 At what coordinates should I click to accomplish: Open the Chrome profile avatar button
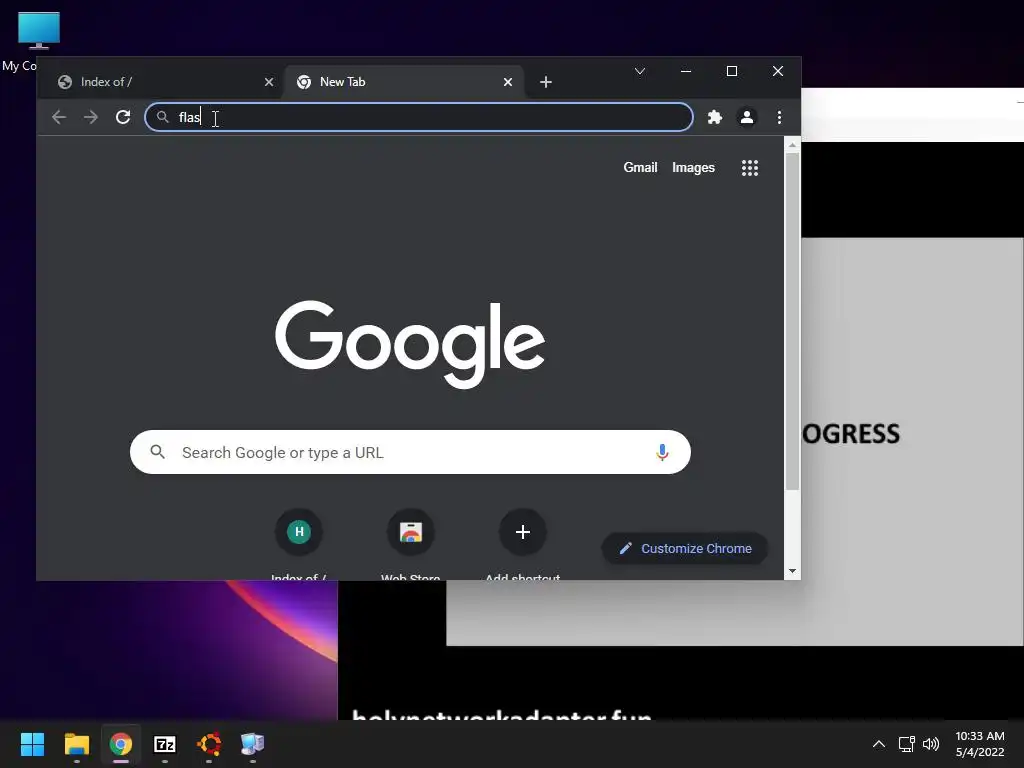746,117
